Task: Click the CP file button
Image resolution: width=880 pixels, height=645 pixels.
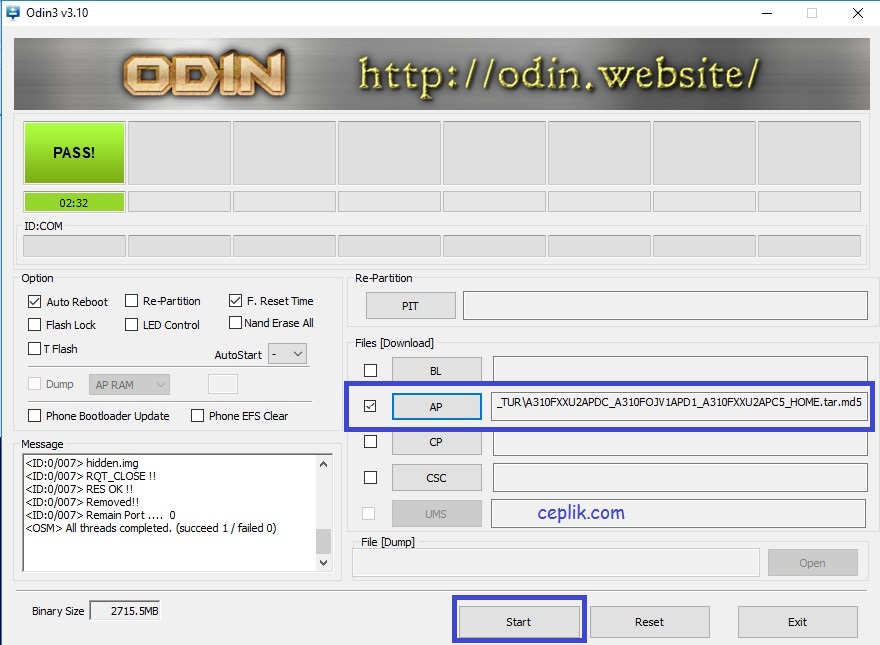Action: click(436, 442)
